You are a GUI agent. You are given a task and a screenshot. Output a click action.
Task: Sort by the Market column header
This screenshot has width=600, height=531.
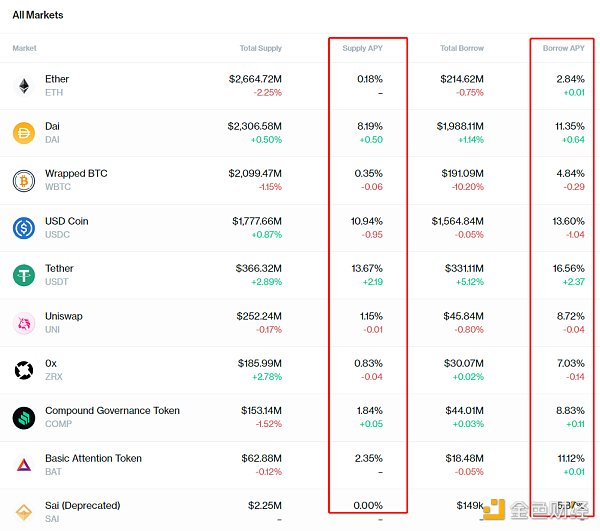[x=24, y=48]
